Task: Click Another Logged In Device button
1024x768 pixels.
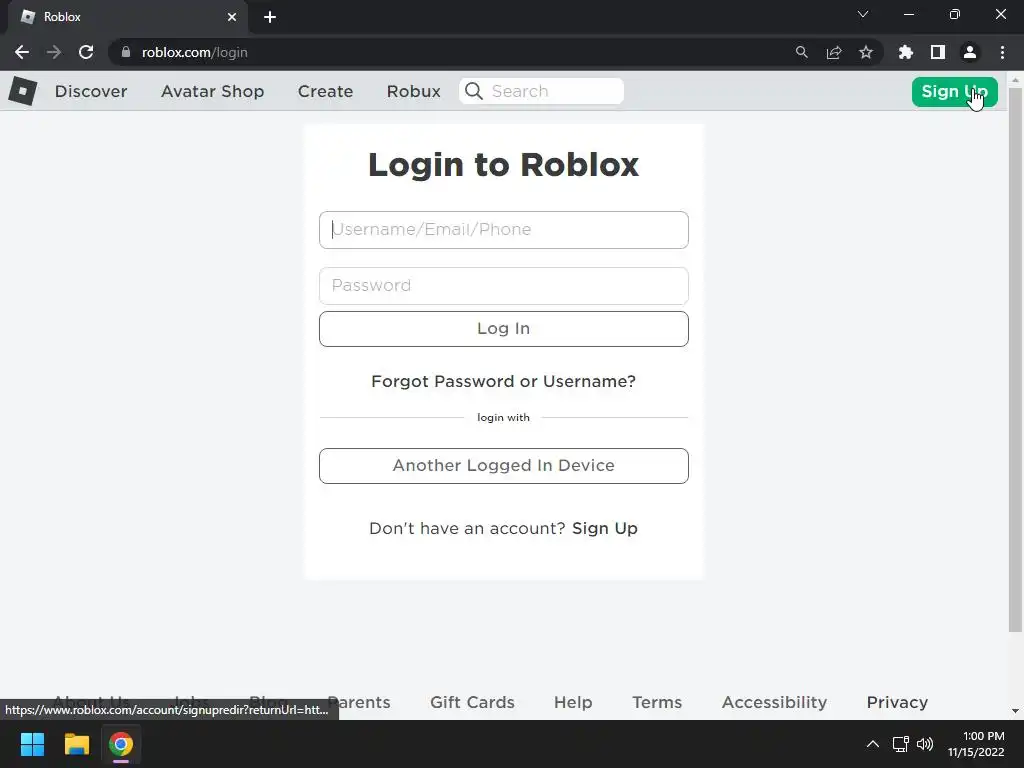Action: pyautogui.click(x=504, y=466)
